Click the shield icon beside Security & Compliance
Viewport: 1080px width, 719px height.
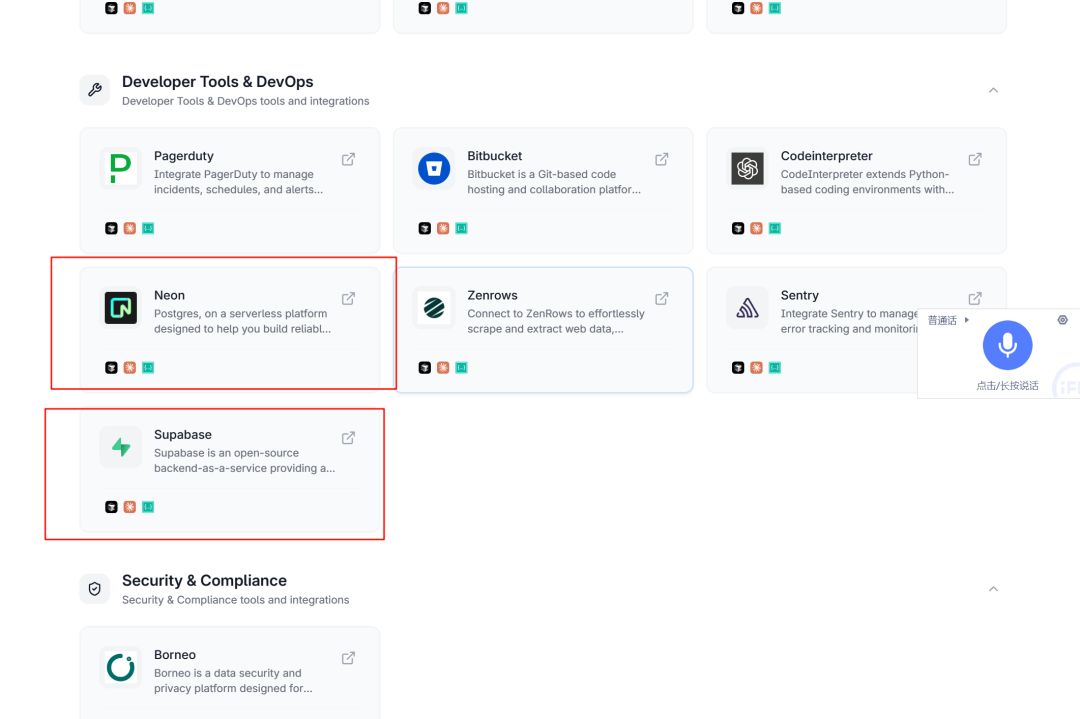(94, 589)
